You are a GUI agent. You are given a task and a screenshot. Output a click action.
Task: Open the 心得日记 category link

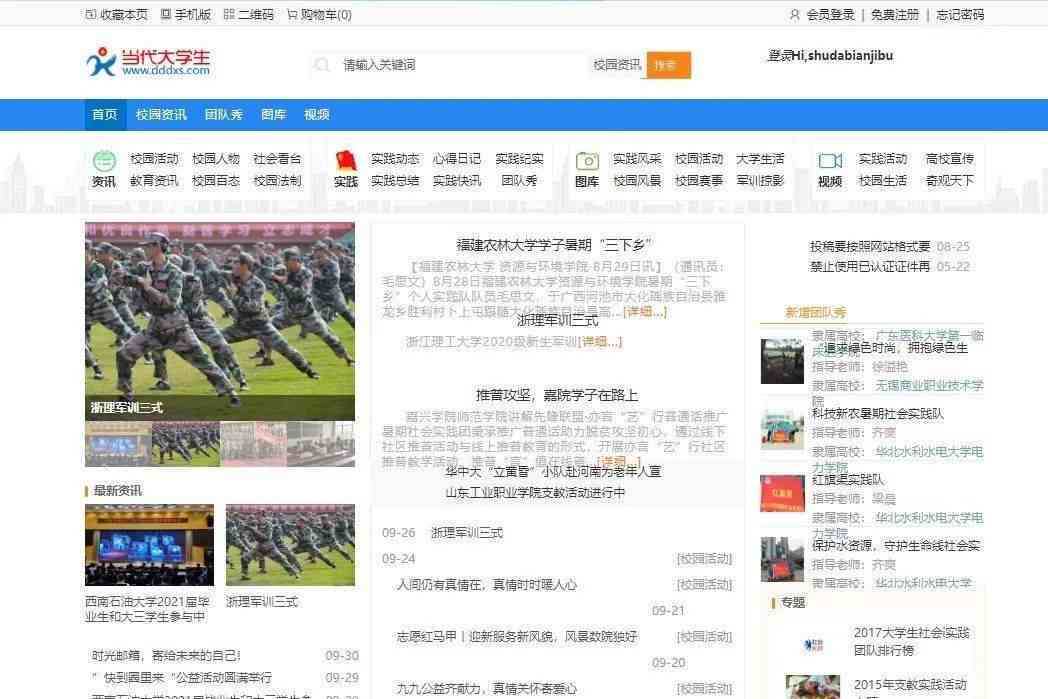pos(457,159)
